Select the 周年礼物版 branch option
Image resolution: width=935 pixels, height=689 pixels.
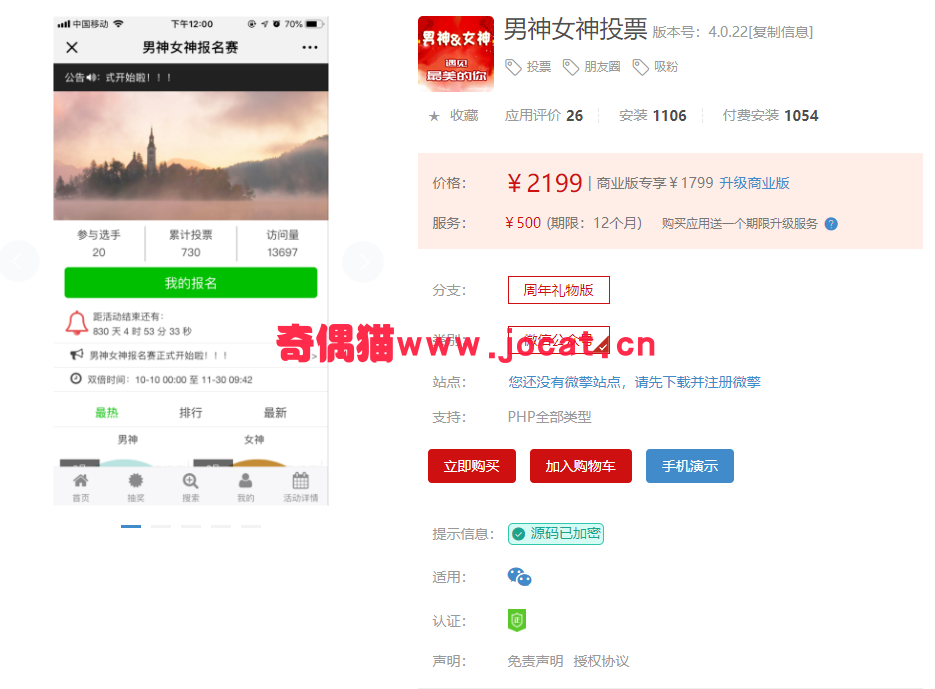(559, 290)
